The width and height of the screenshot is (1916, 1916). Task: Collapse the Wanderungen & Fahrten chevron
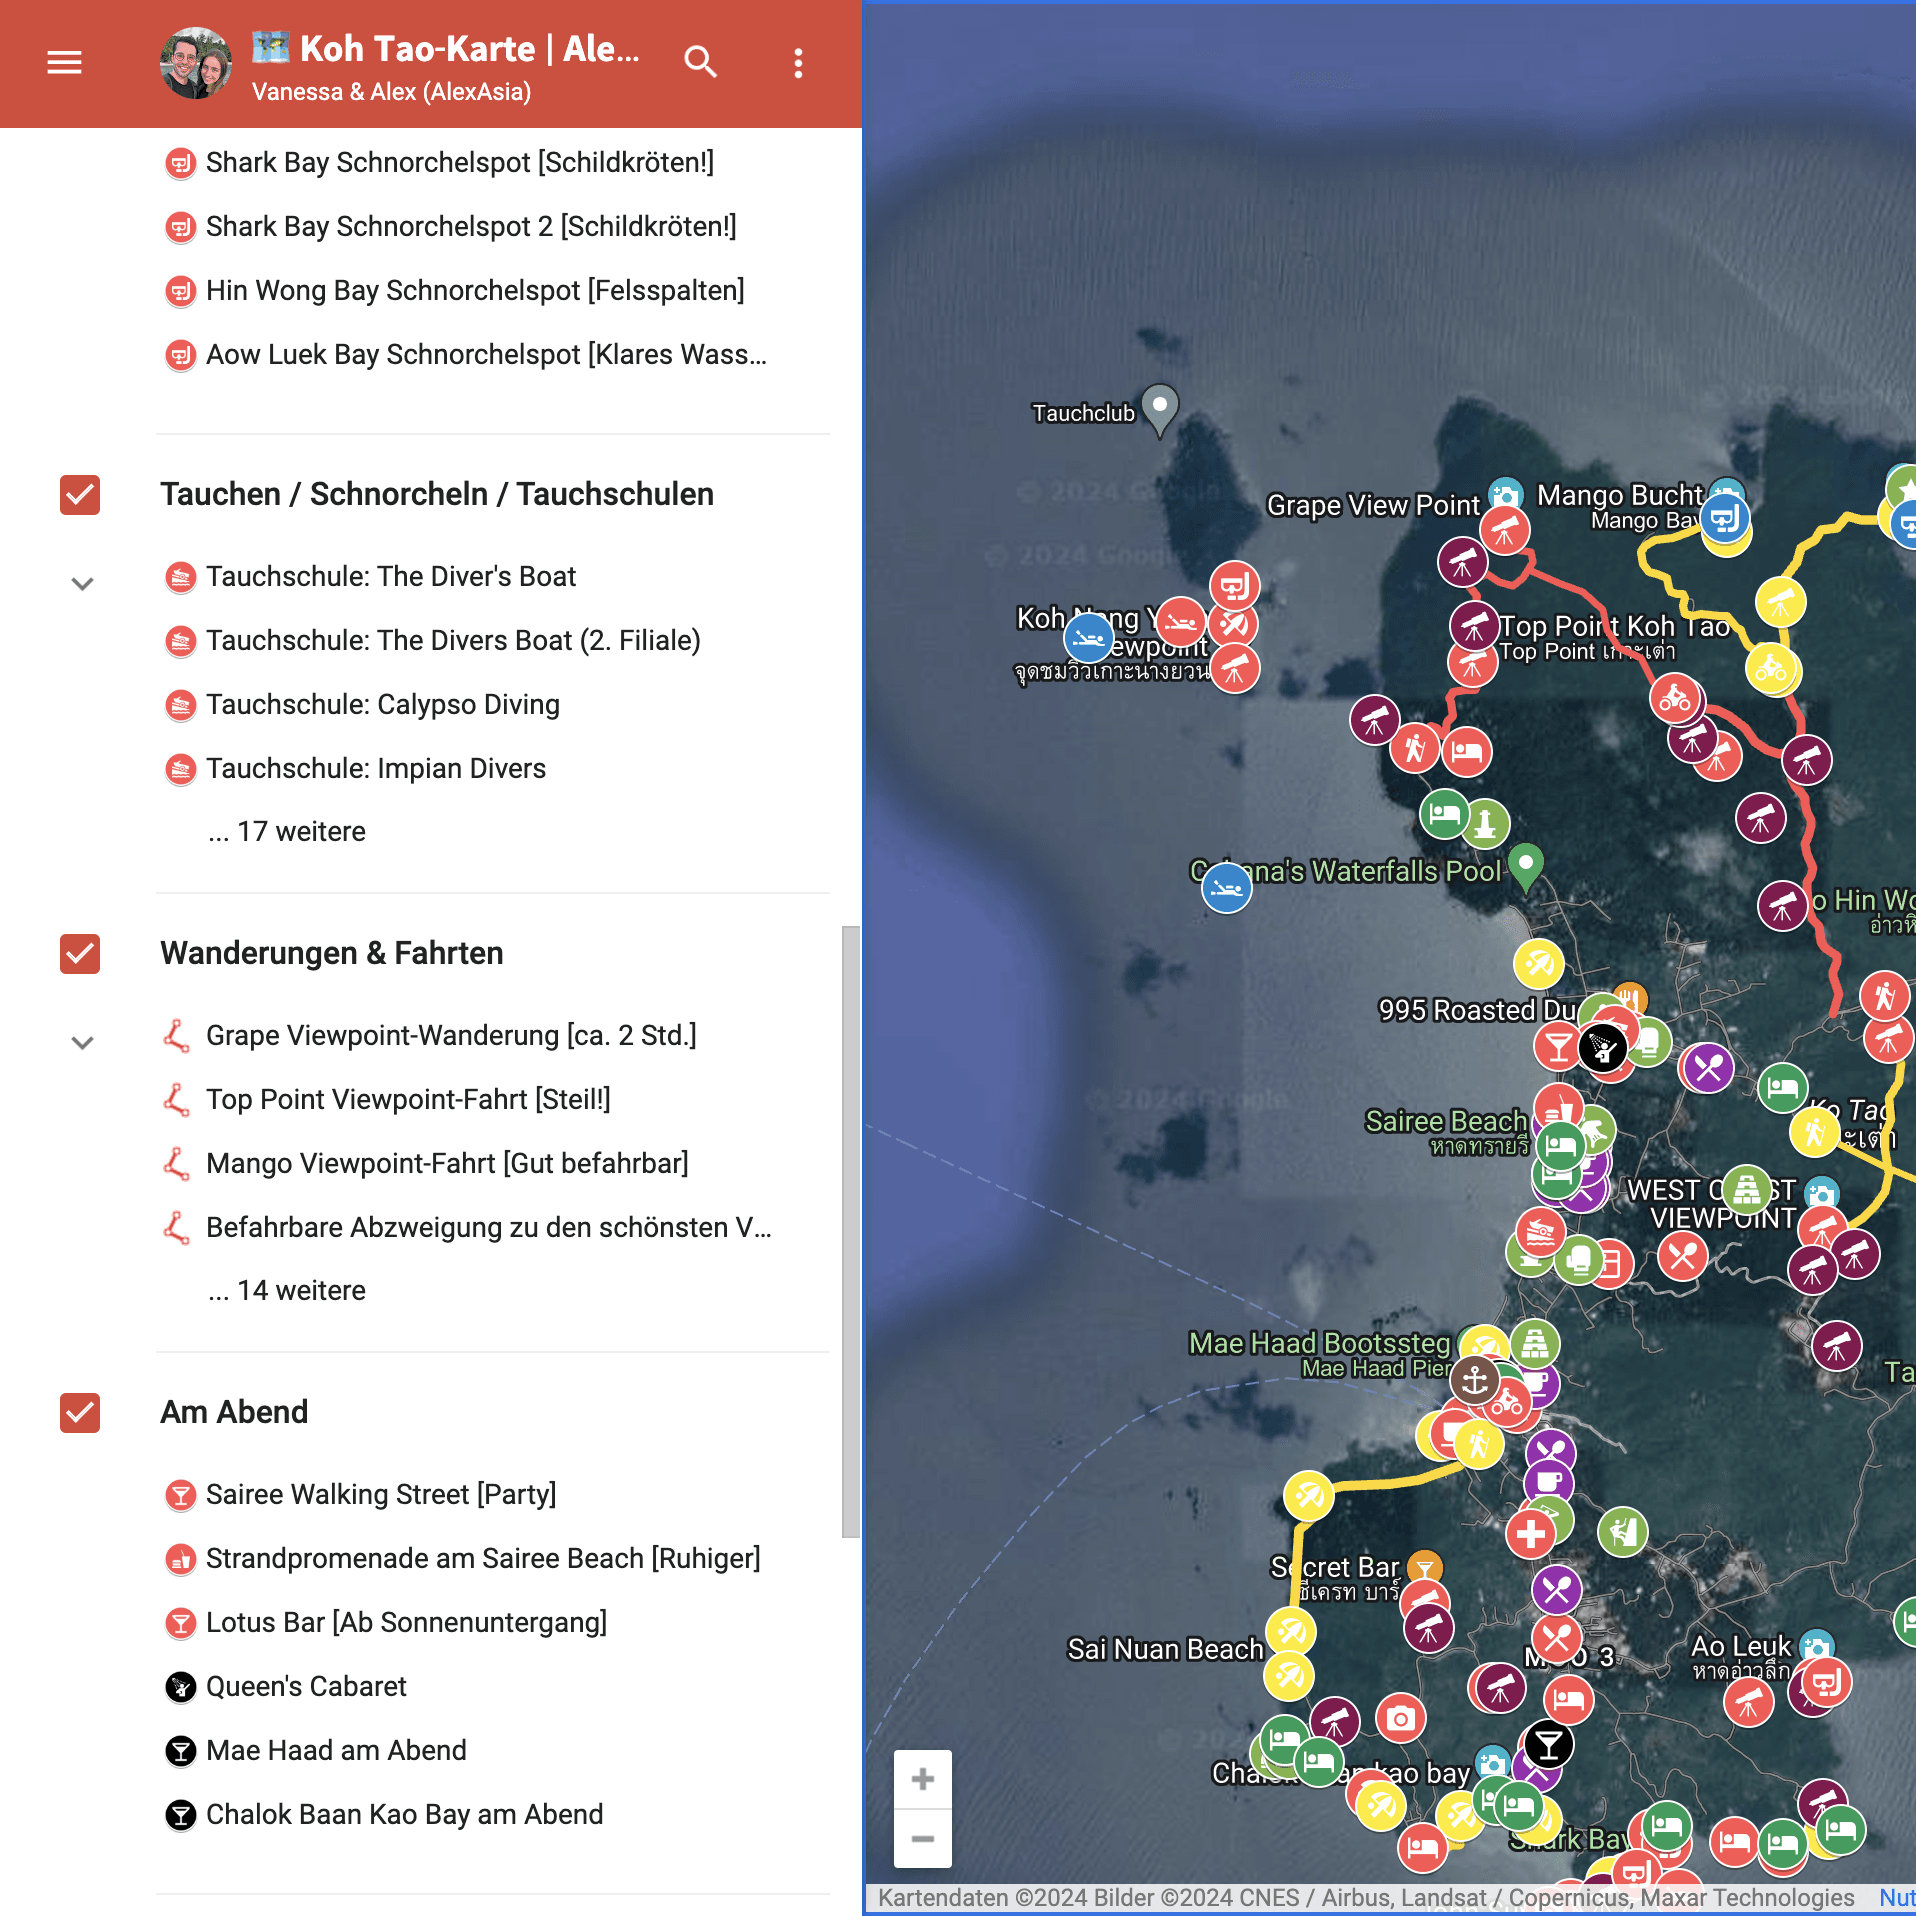point(83,1043)
